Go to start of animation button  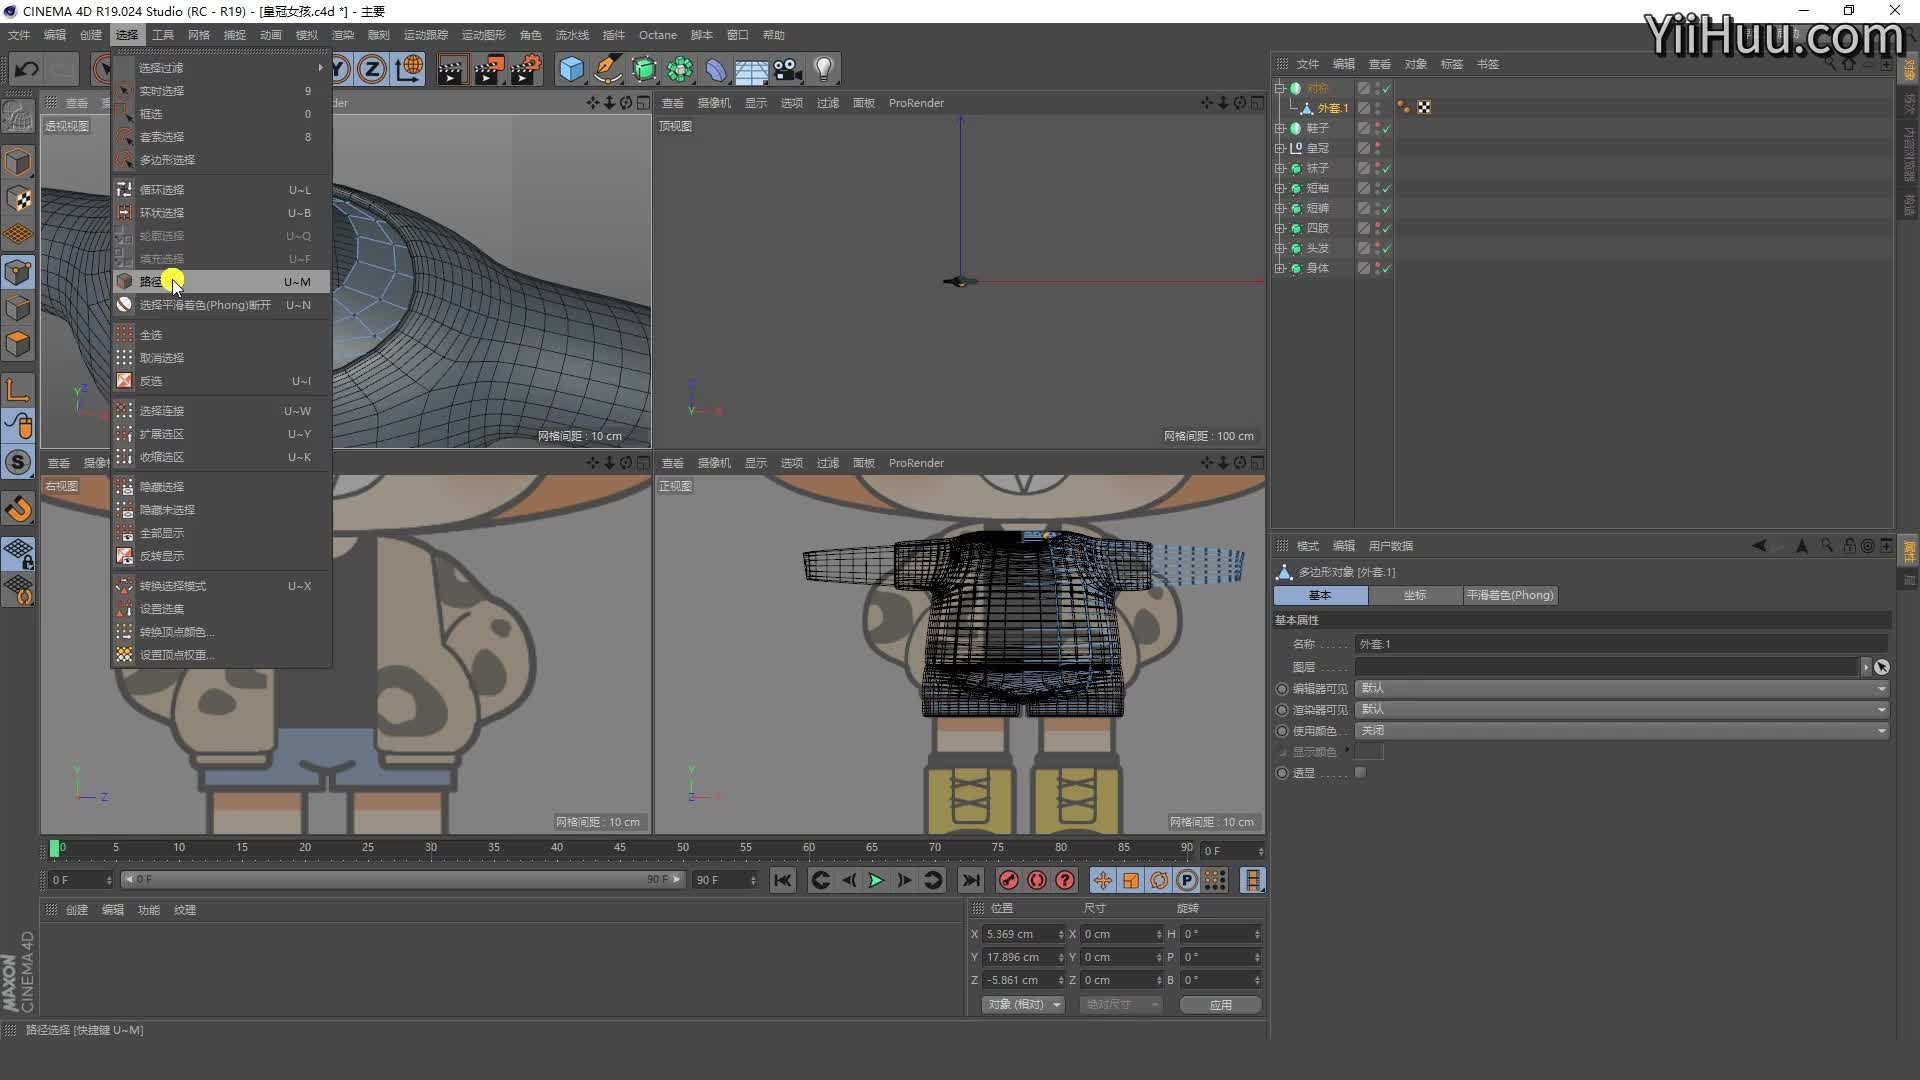783,880
